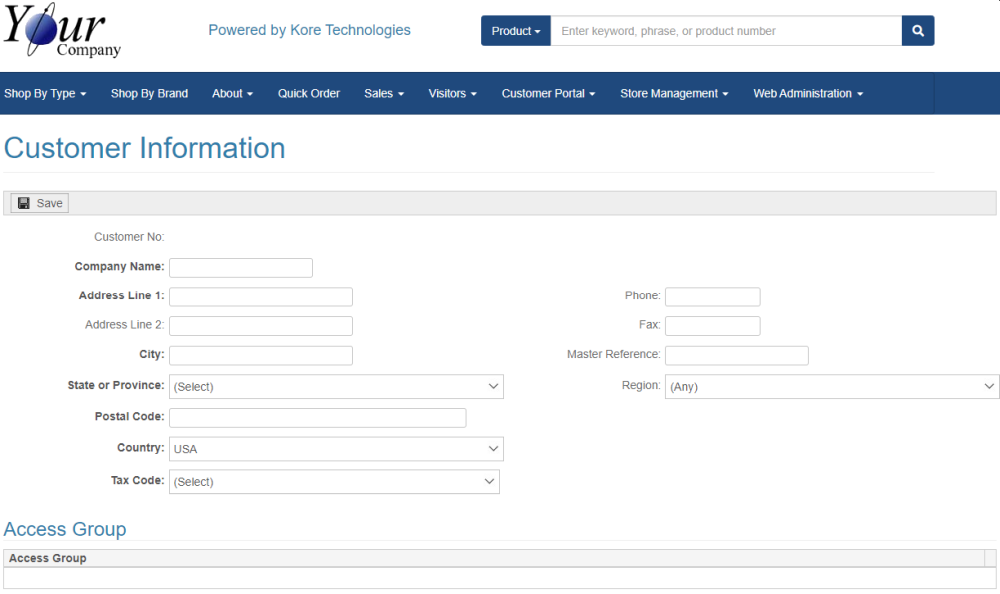Viewport: 1000px width, 594px height.
Task: Open the Shop By Type menu
Action: (x=45, y=93)
